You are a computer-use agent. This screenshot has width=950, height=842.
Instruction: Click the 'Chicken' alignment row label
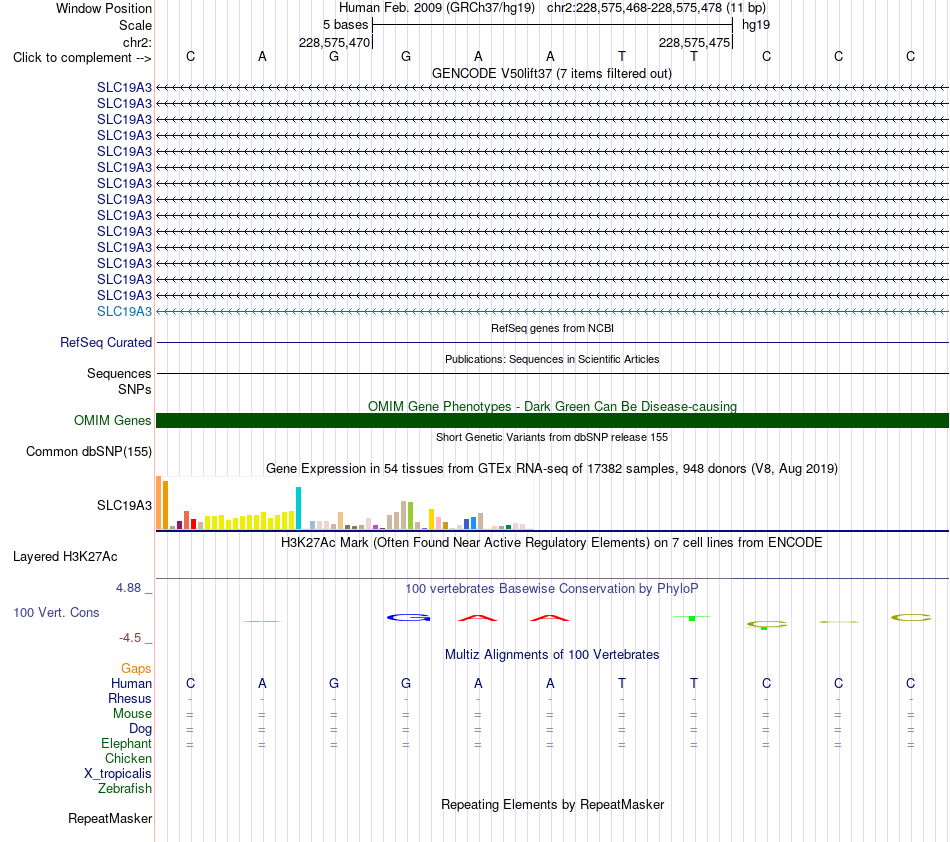pyautogui.click(x=128, y=758)
